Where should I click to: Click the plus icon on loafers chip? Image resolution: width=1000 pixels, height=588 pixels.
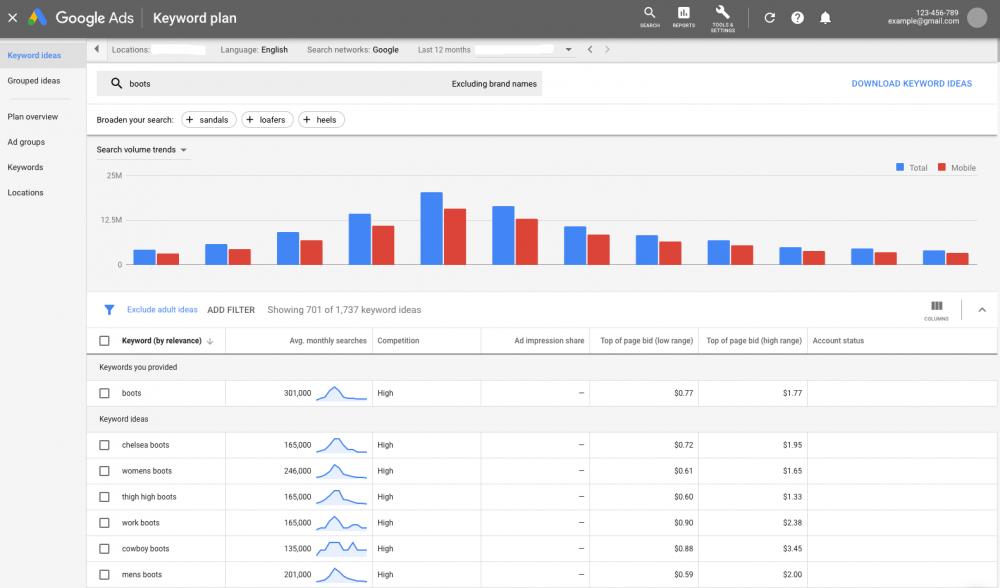tap(249, 120)
